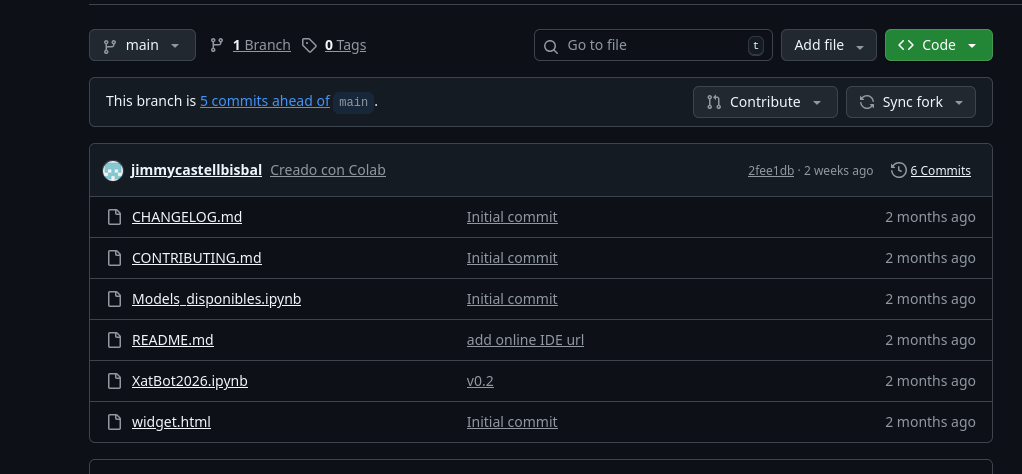The image size is (1022, 474).
Task: View the 6 Commits history link
Action: (940, 171)
